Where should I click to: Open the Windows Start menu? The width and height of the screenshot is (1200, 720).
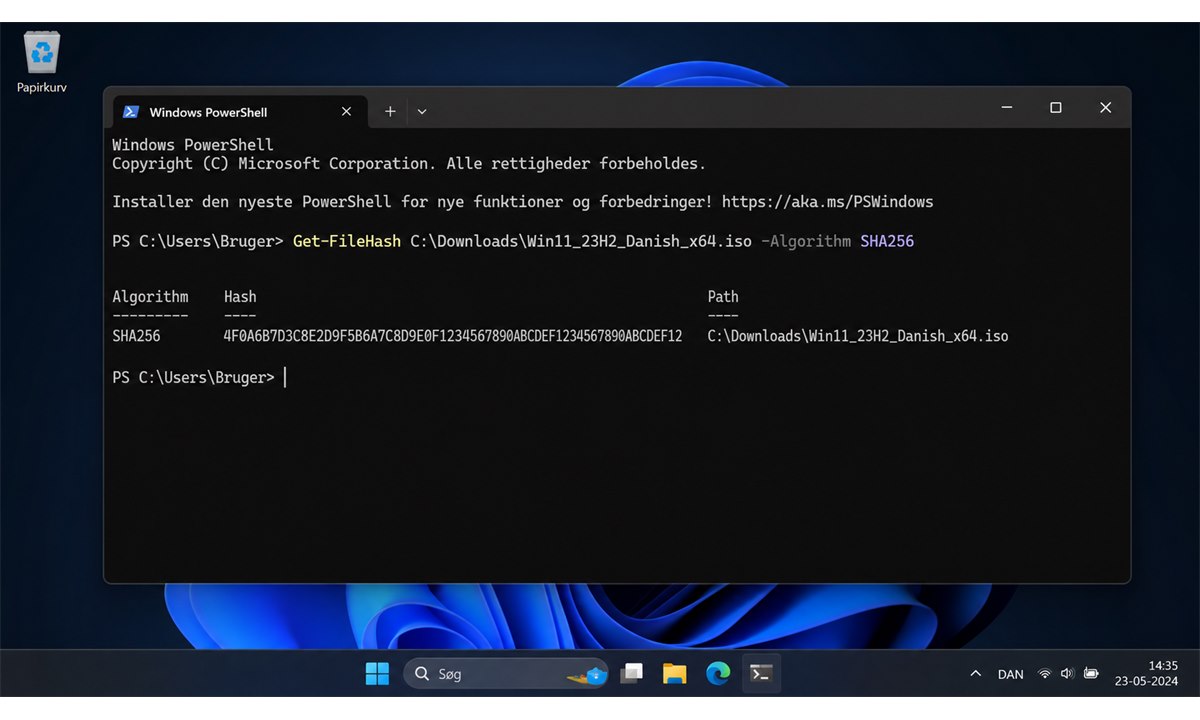[377, 674]
